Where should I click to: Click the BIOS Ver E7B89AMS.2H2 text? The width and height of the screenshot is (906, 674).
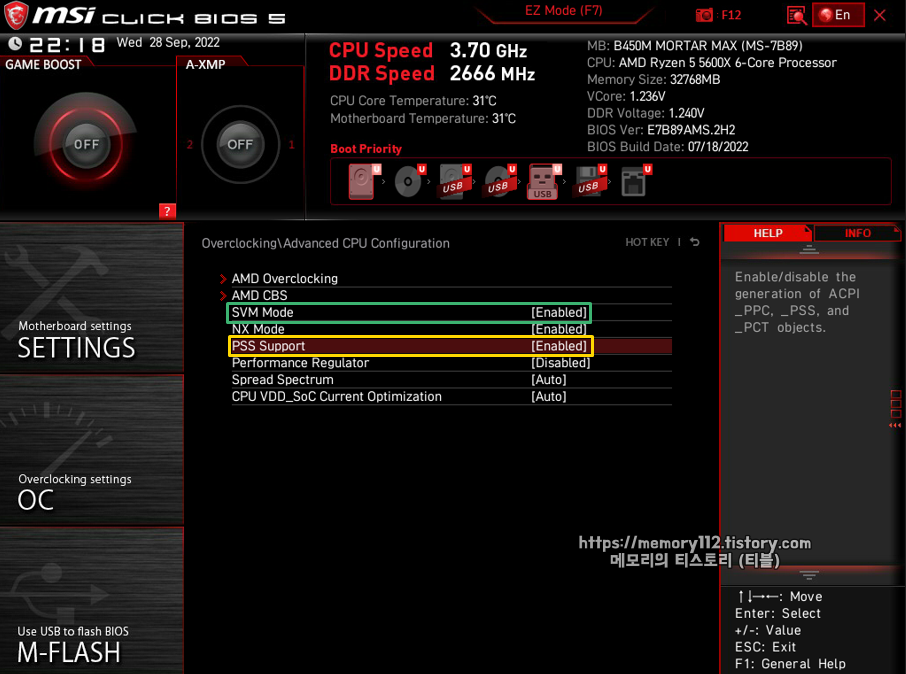click(661, 130)
